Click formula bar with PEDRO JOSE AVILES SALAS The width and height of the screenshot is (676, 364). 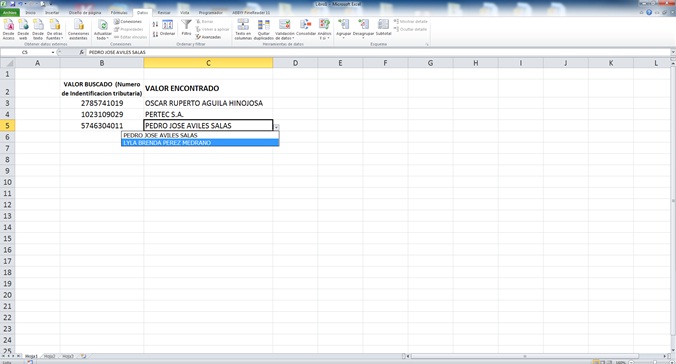pyautogui.click(x=378, y=52)
